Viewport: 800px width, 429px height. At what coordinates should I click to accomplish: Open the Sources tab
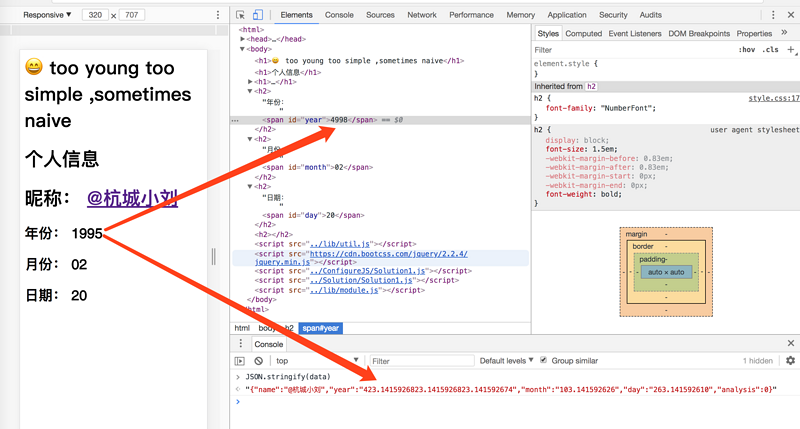(x=380, y=15)
